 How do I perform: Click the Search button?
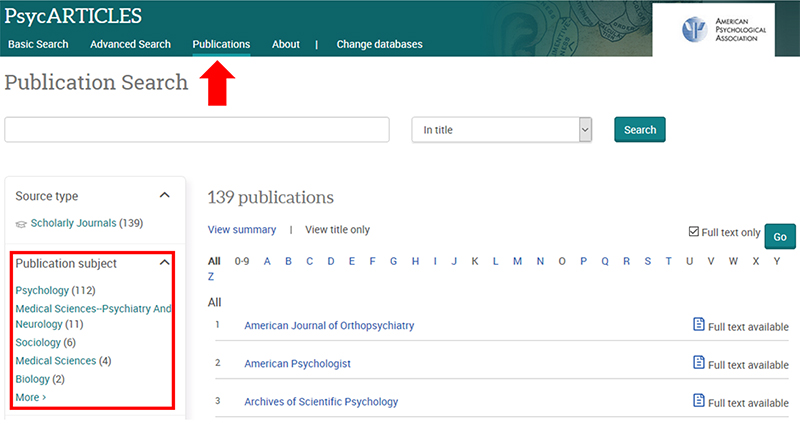coord(640,130)
